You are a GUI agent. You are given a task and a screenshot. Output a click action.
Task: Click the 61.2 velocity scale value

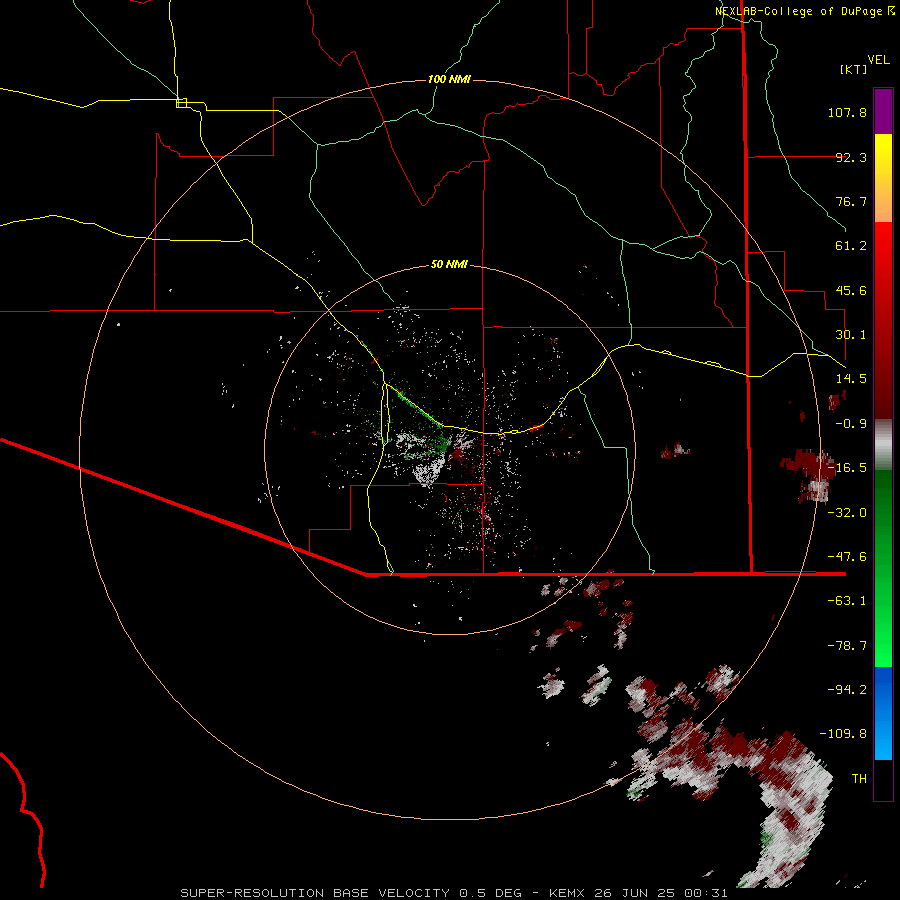pos(851,246)
